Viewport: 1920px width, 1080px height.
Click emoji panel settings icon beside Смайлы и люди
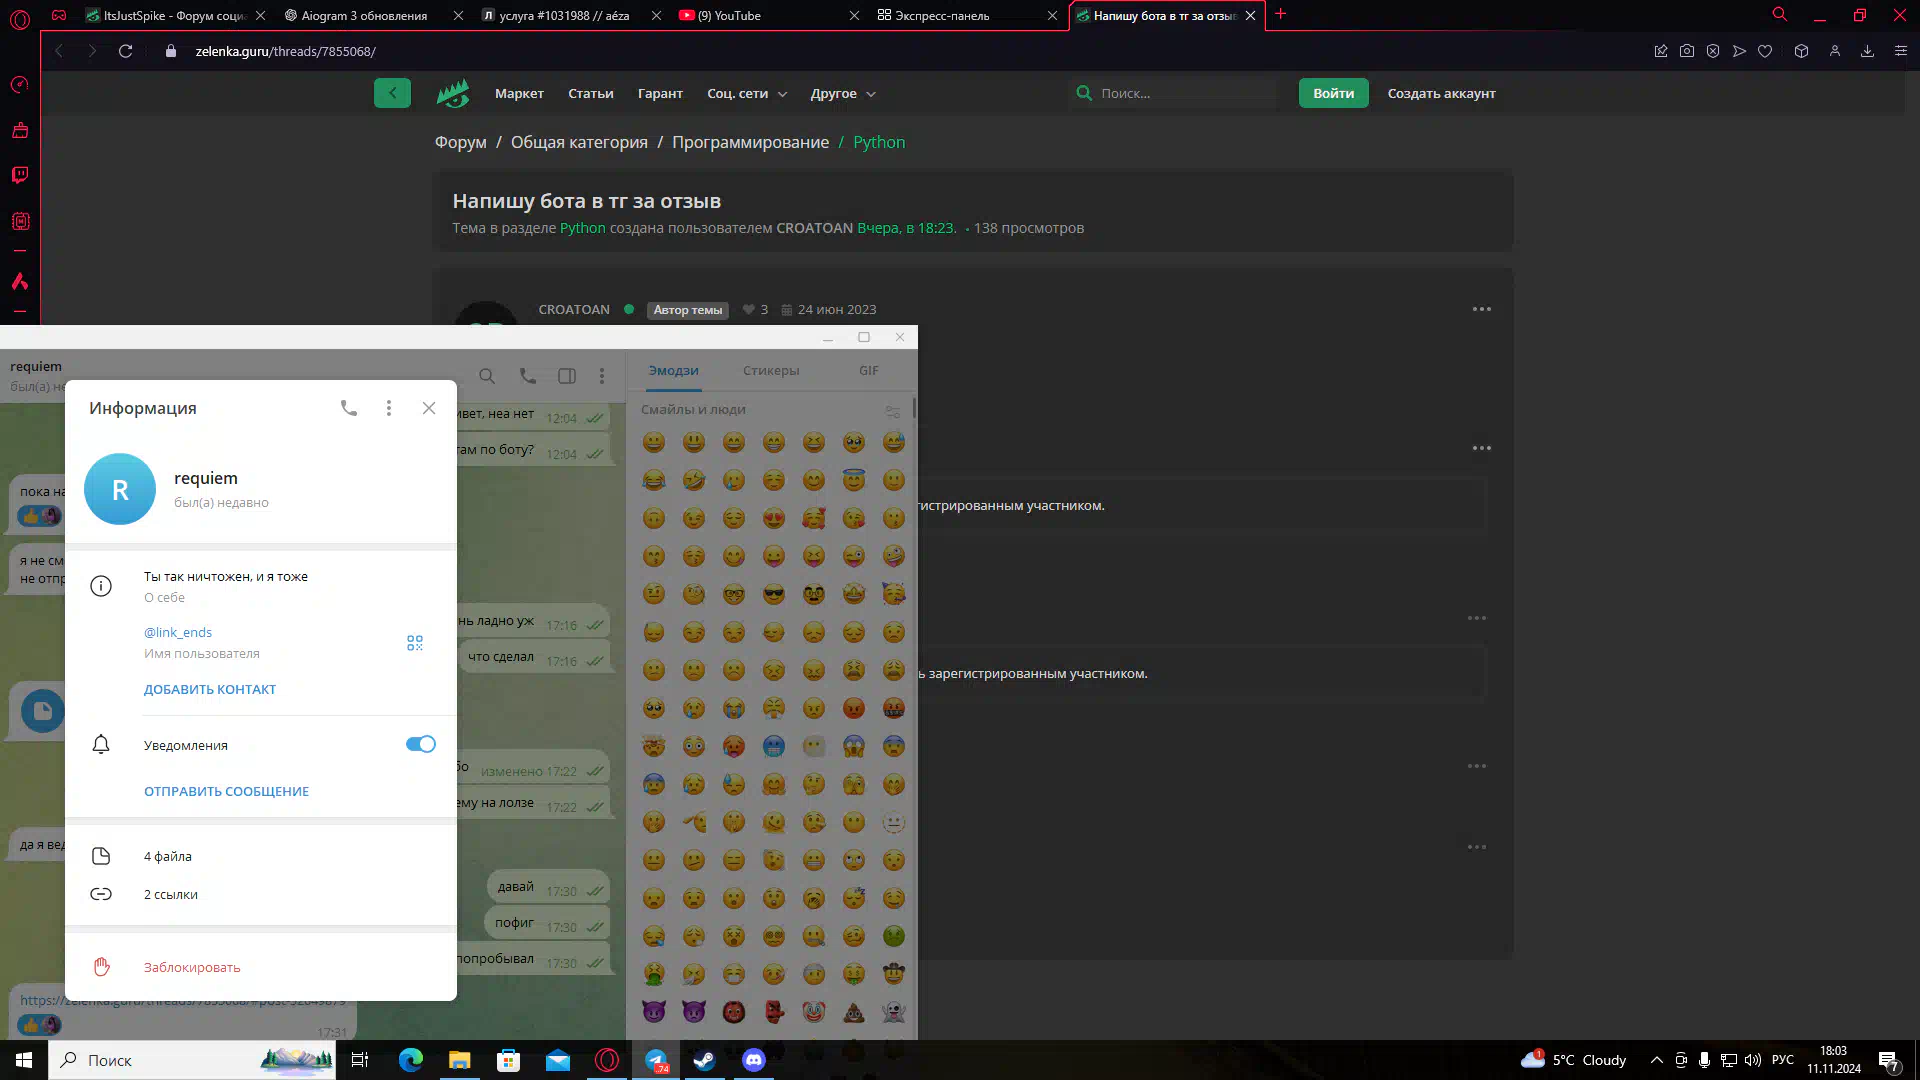tap(893, 411)
